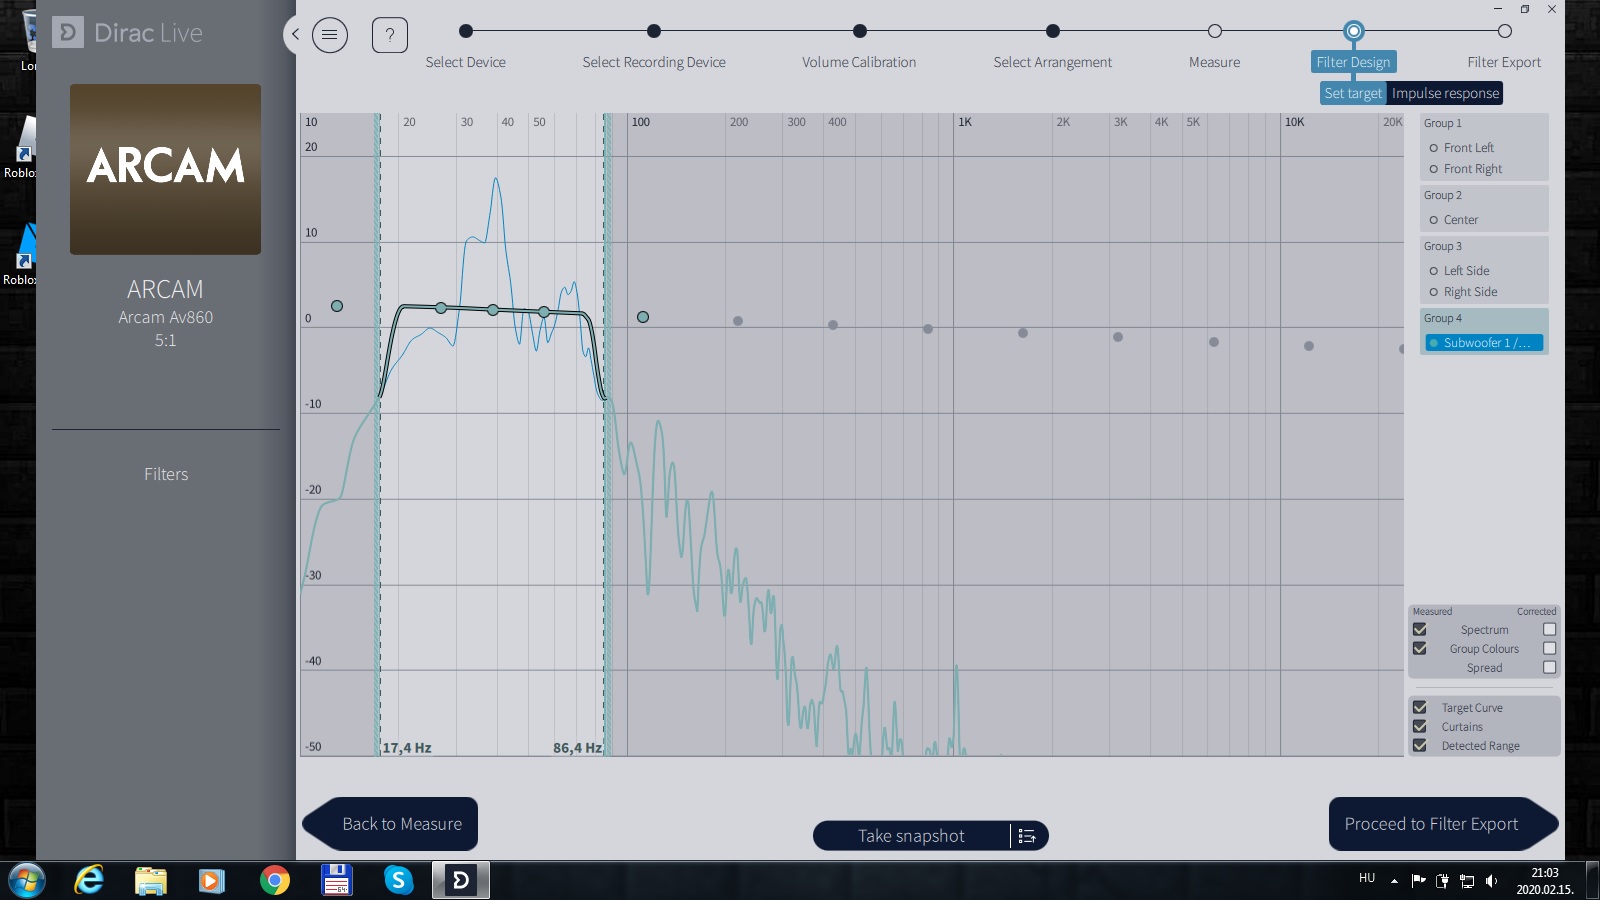Disable the Curtains checkbox
Screen dimensions: 1600x900
point(1419,727)
